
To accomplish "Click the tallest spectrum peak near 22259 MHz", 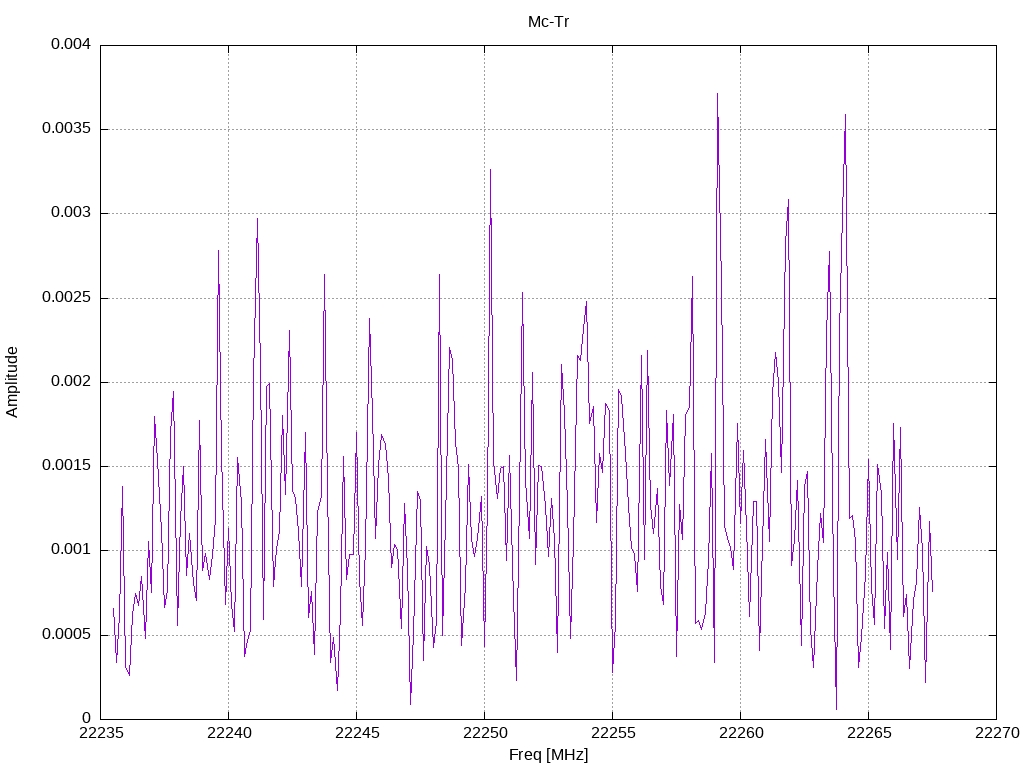I will (x=717, y=95).
